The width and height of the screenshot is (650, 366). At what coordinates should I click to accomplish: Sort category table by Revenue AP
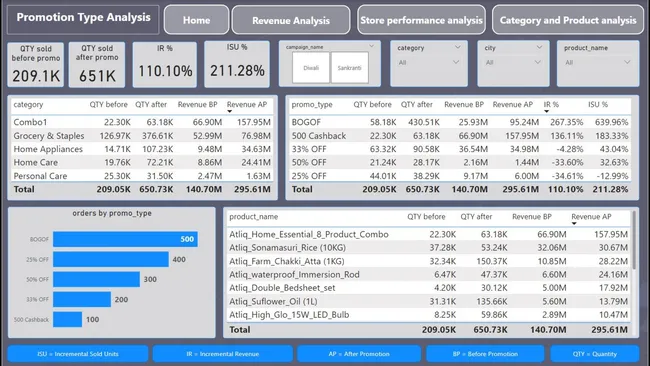(x=247, y=105)
